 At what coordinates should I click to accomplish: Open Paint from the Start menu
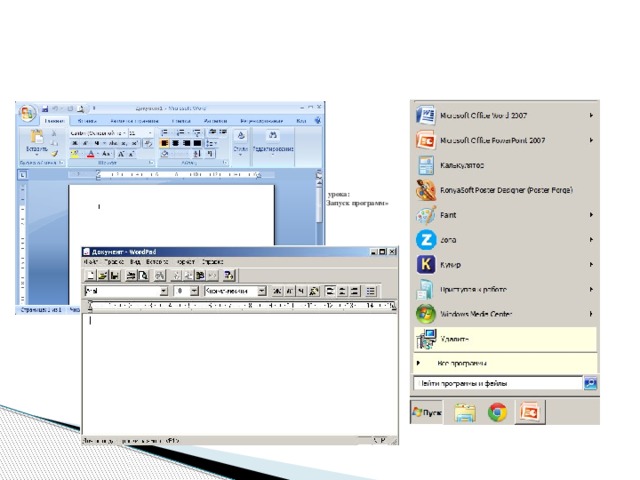504,215
